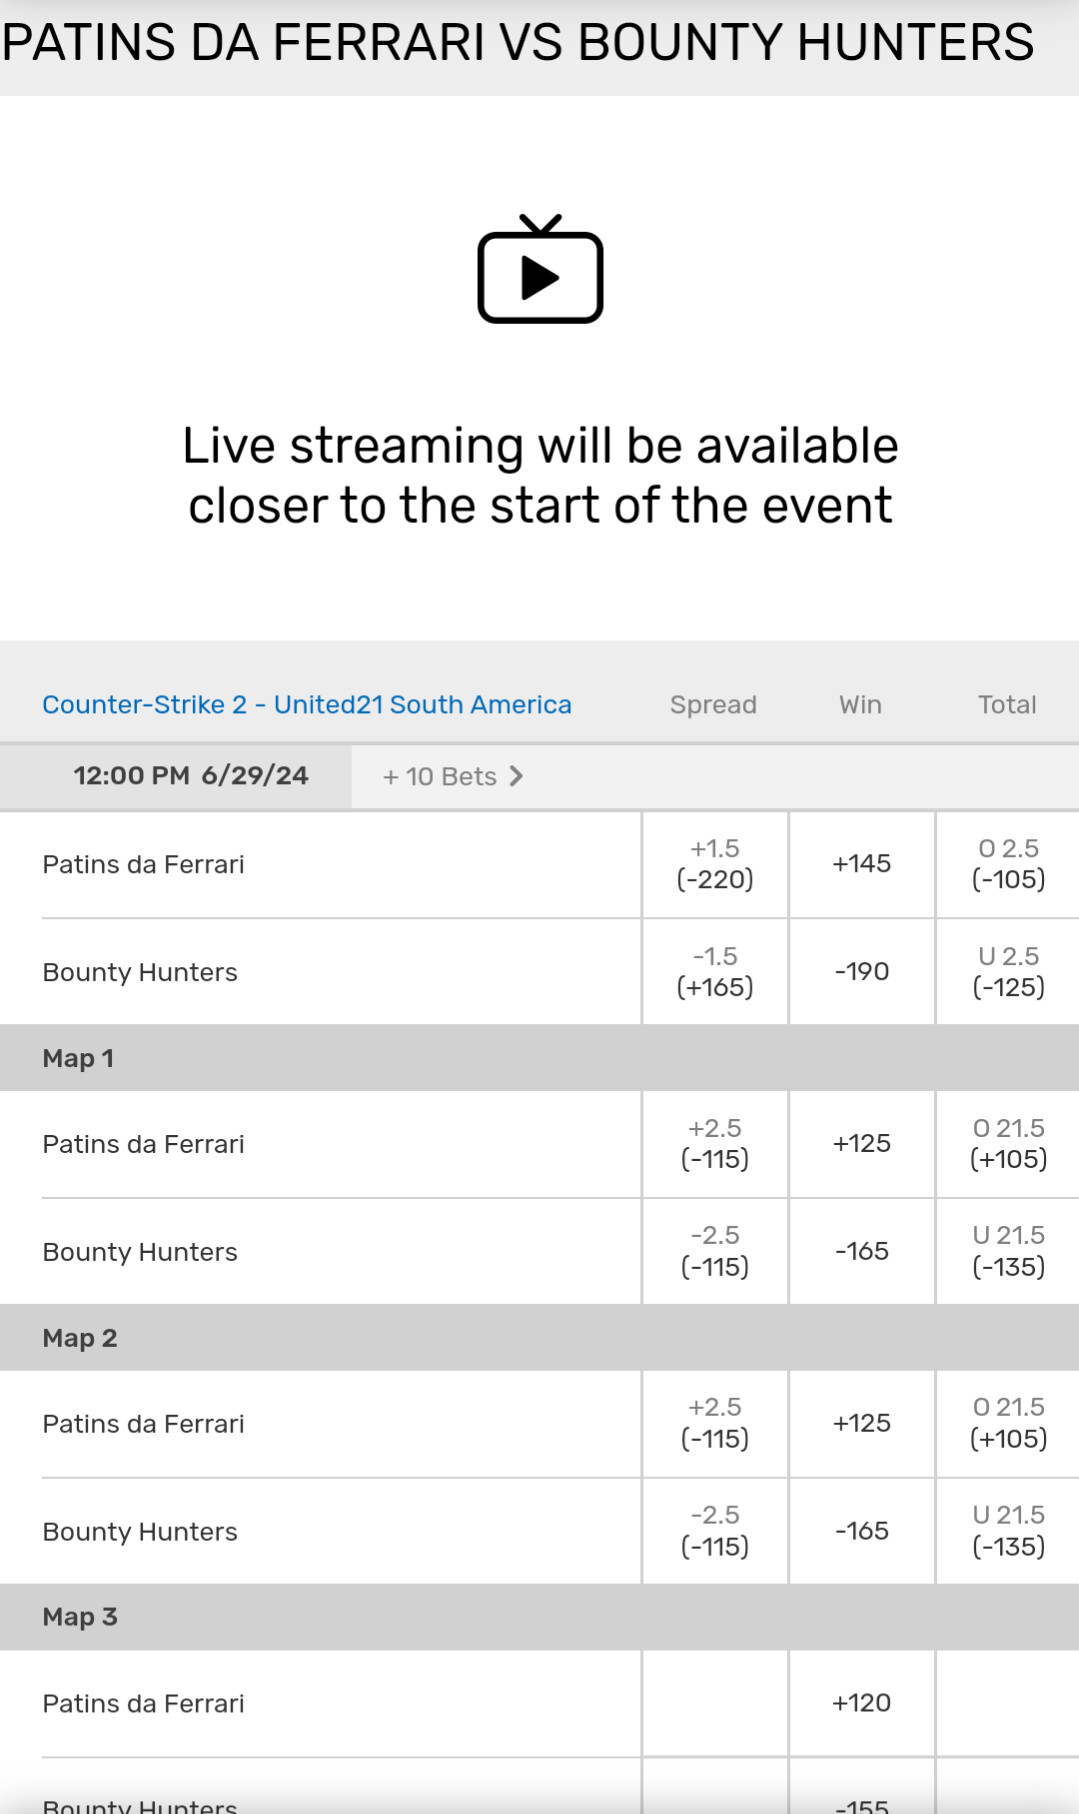Screen dimensions: 1079x1814
Task: Select Bounty Hunters -1.5 match spread (+165)
Action: (714, 972)
